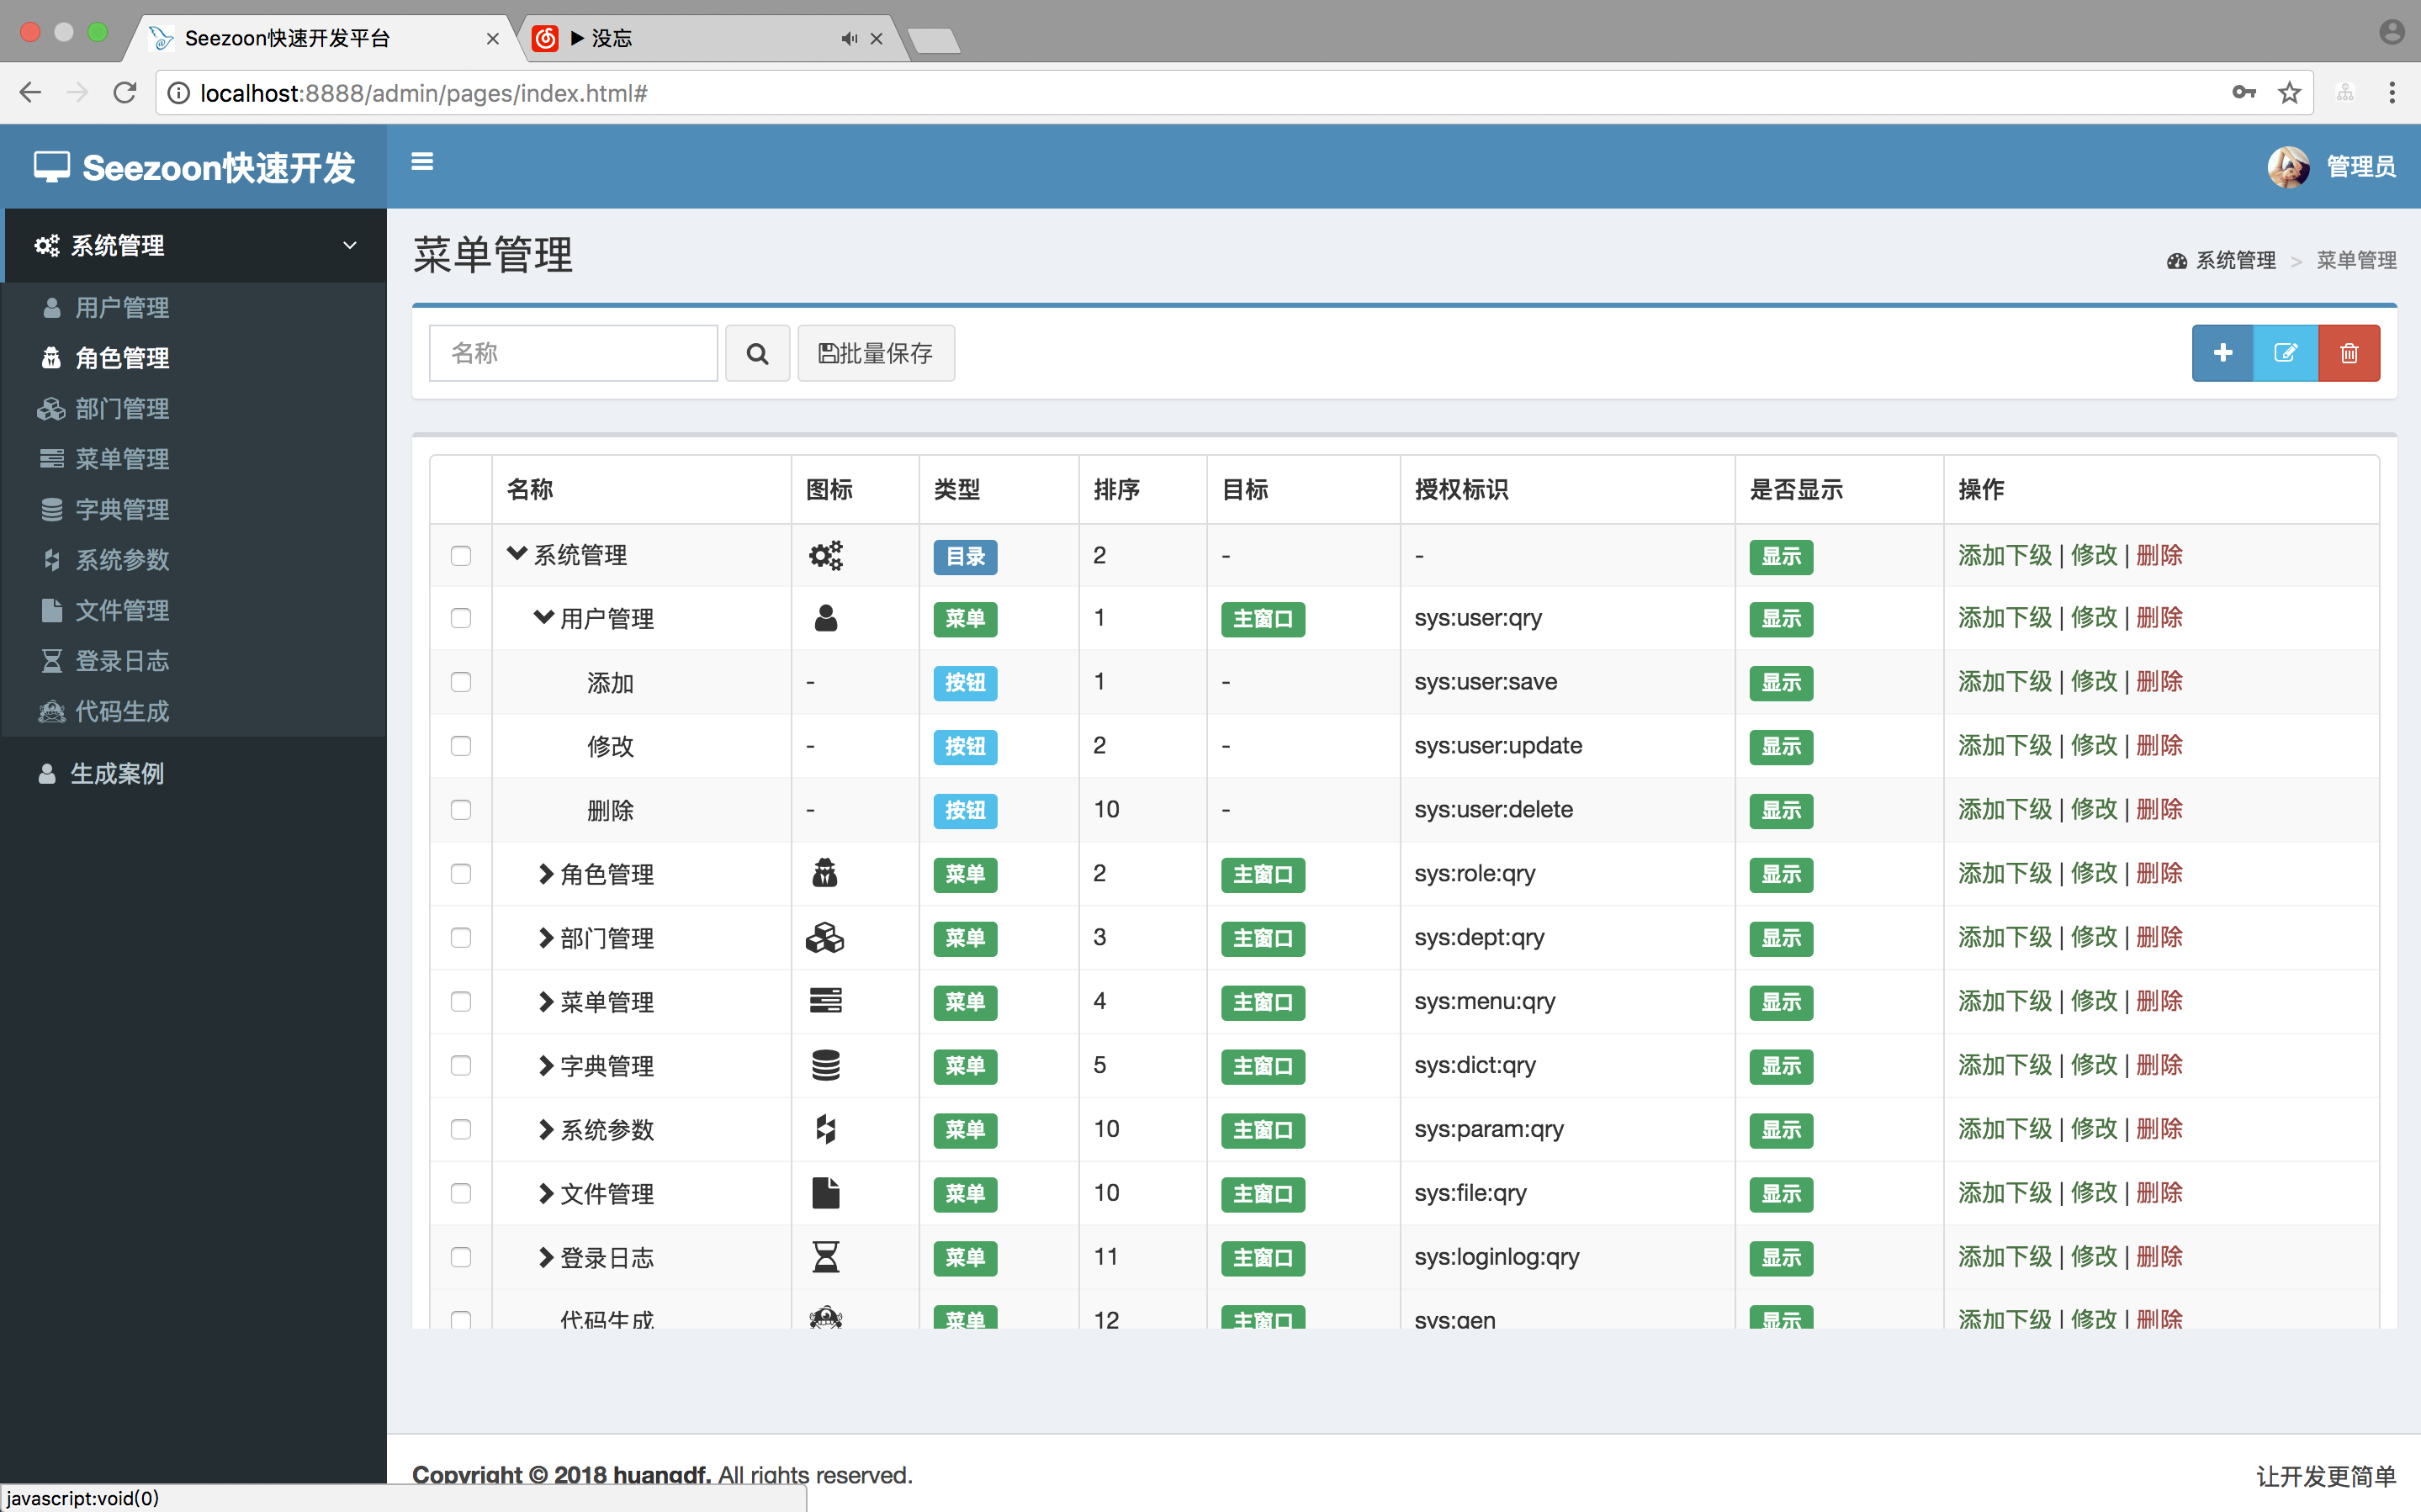Collapse the 系统管理 tree row arrow
This screenshot has width=2421, height=1512.
coord(516,554)
